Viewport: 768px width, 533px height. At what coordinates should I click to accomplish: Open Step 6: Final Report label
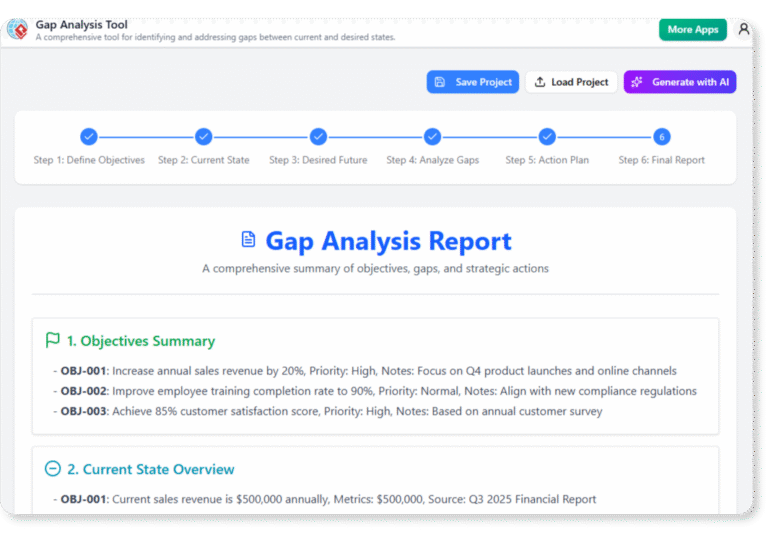[x=661, y=160]
